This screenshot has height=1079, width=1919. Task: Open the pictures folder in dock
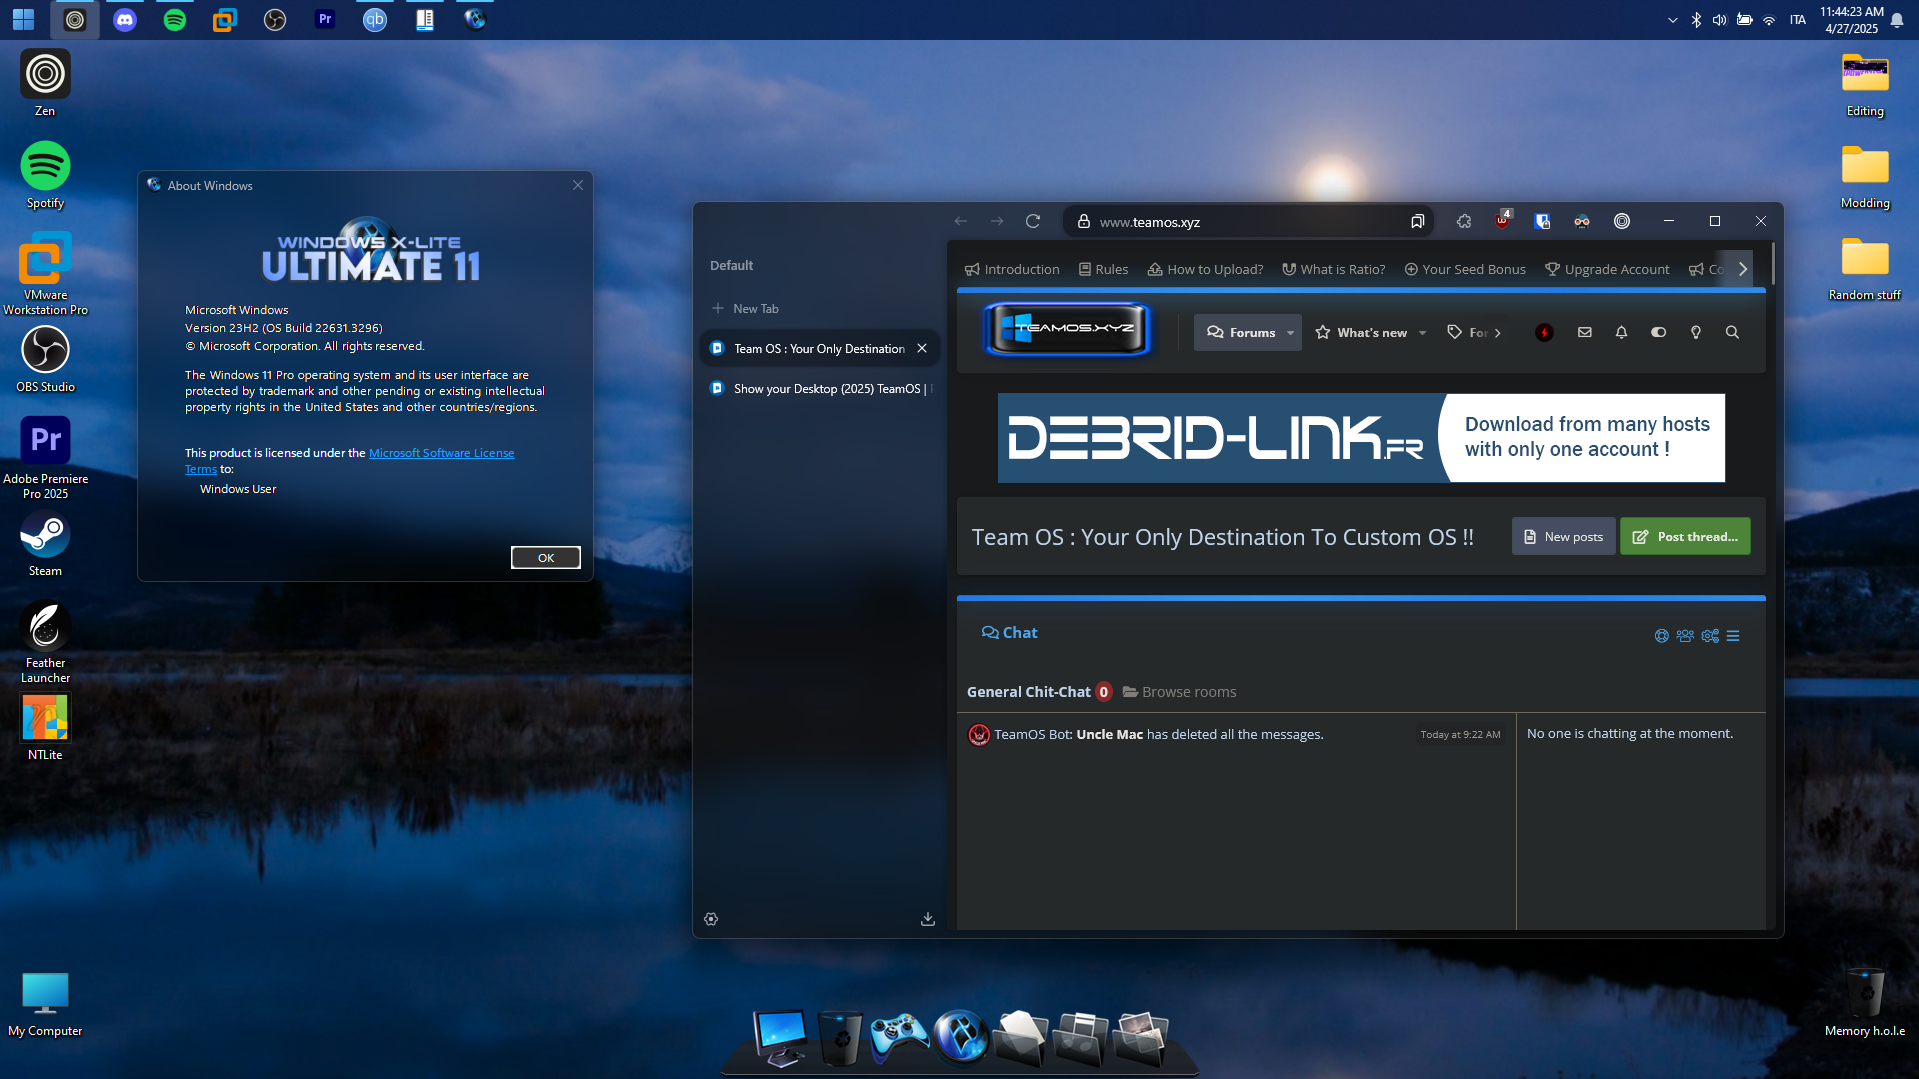coord(1141,1038)
